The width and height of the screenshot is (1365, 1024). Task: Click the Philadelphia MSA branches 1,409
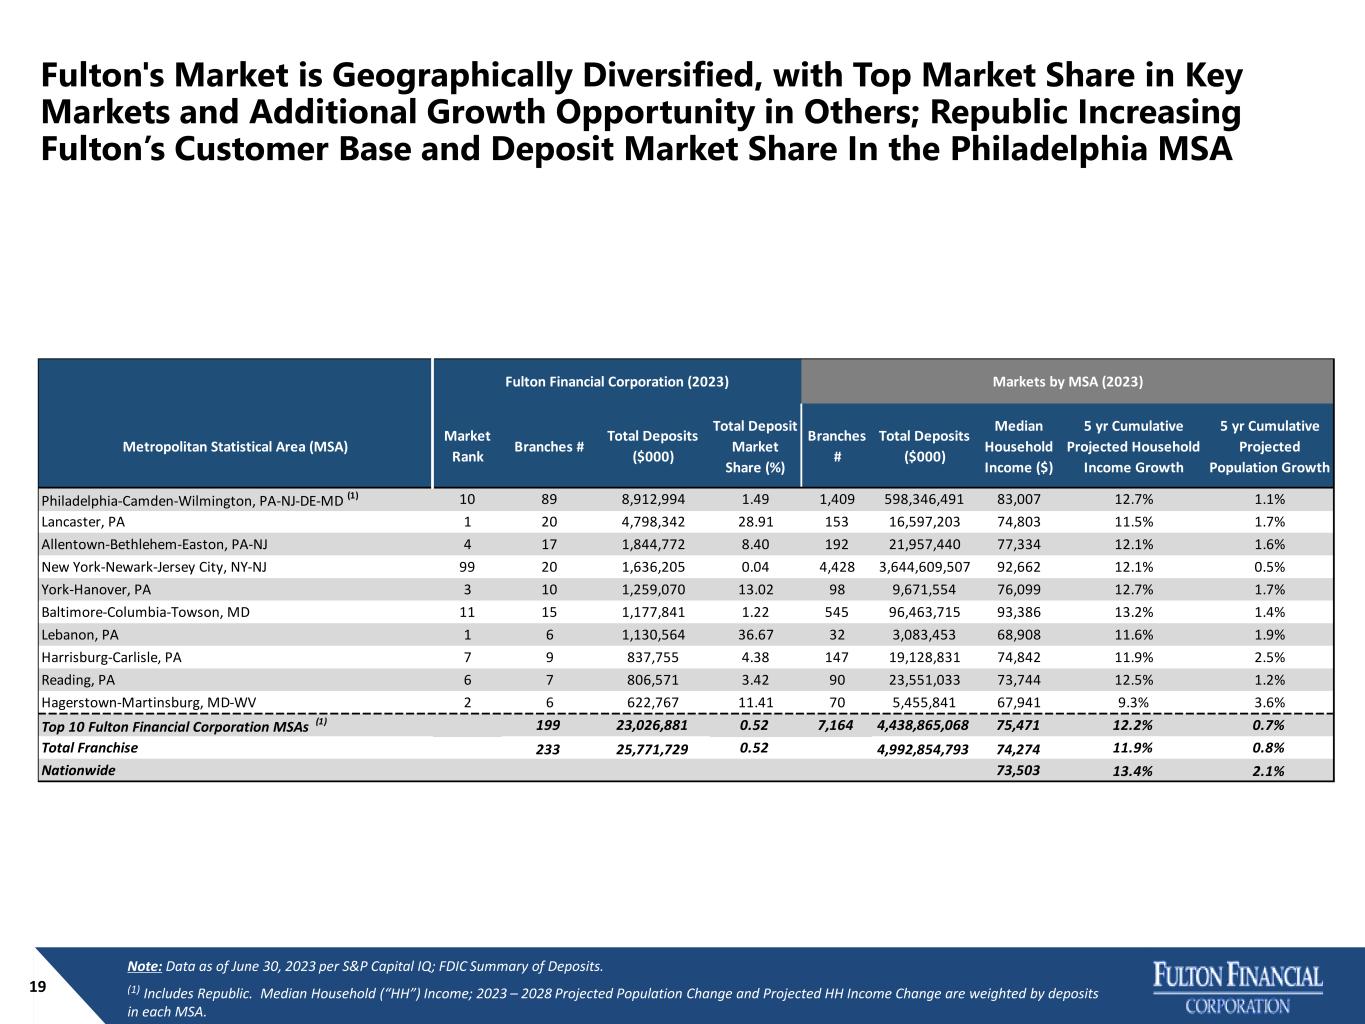tap(837, 499)
